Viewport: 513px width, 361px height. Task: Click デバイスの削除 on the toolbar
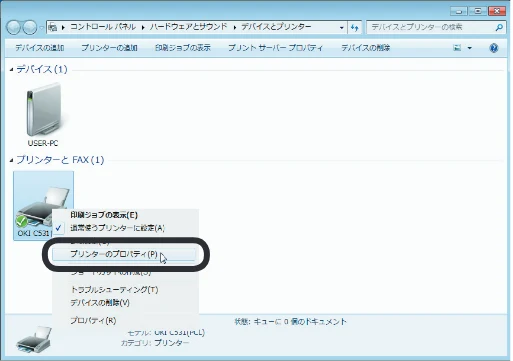pos(366,48)
